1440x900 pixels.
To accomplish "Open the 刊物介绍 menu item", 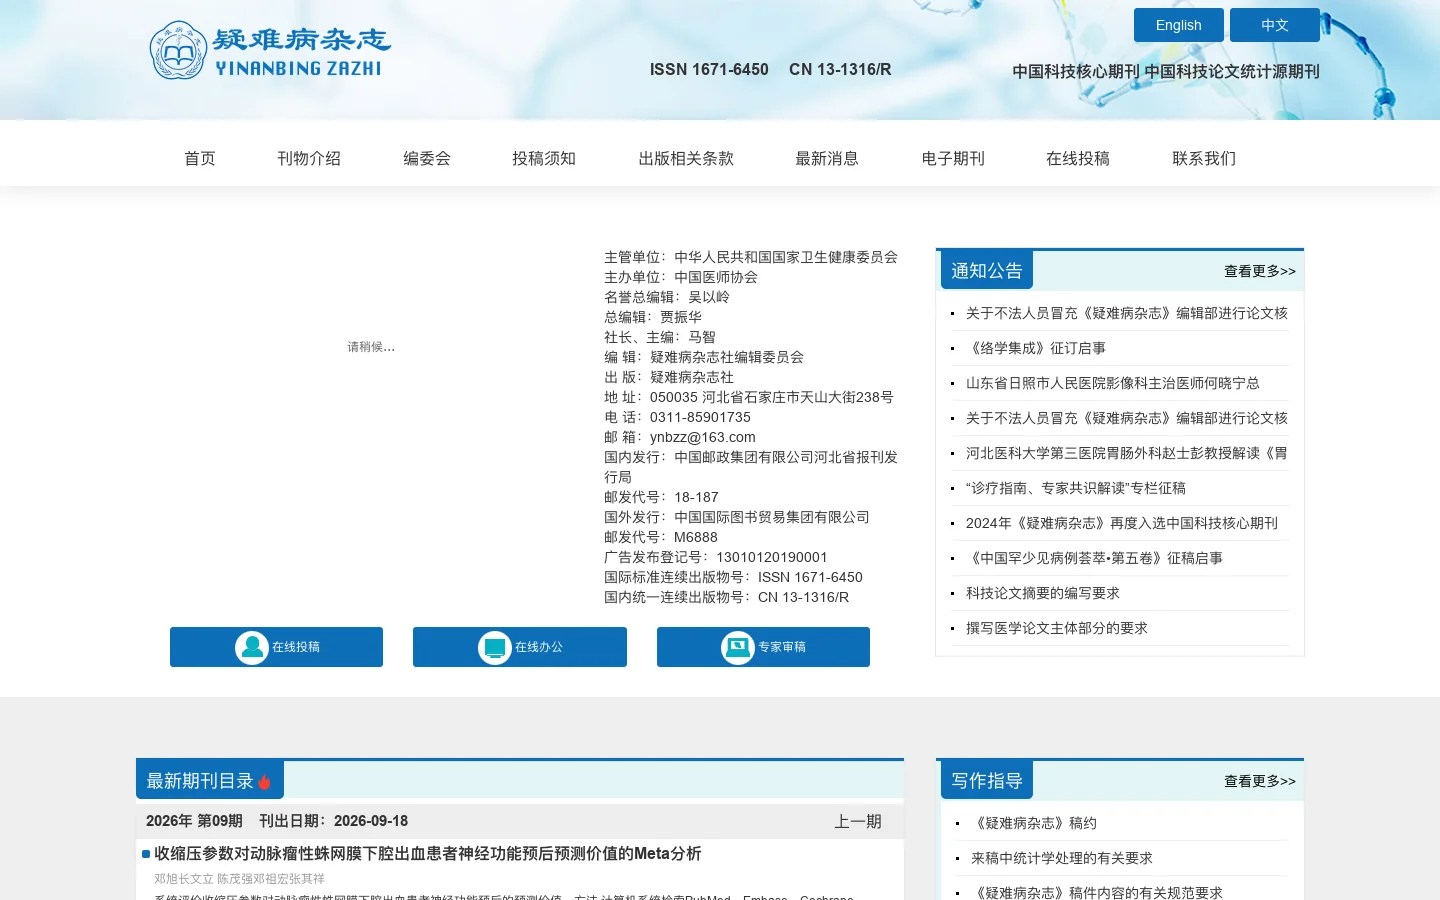I will pos(309,158).
